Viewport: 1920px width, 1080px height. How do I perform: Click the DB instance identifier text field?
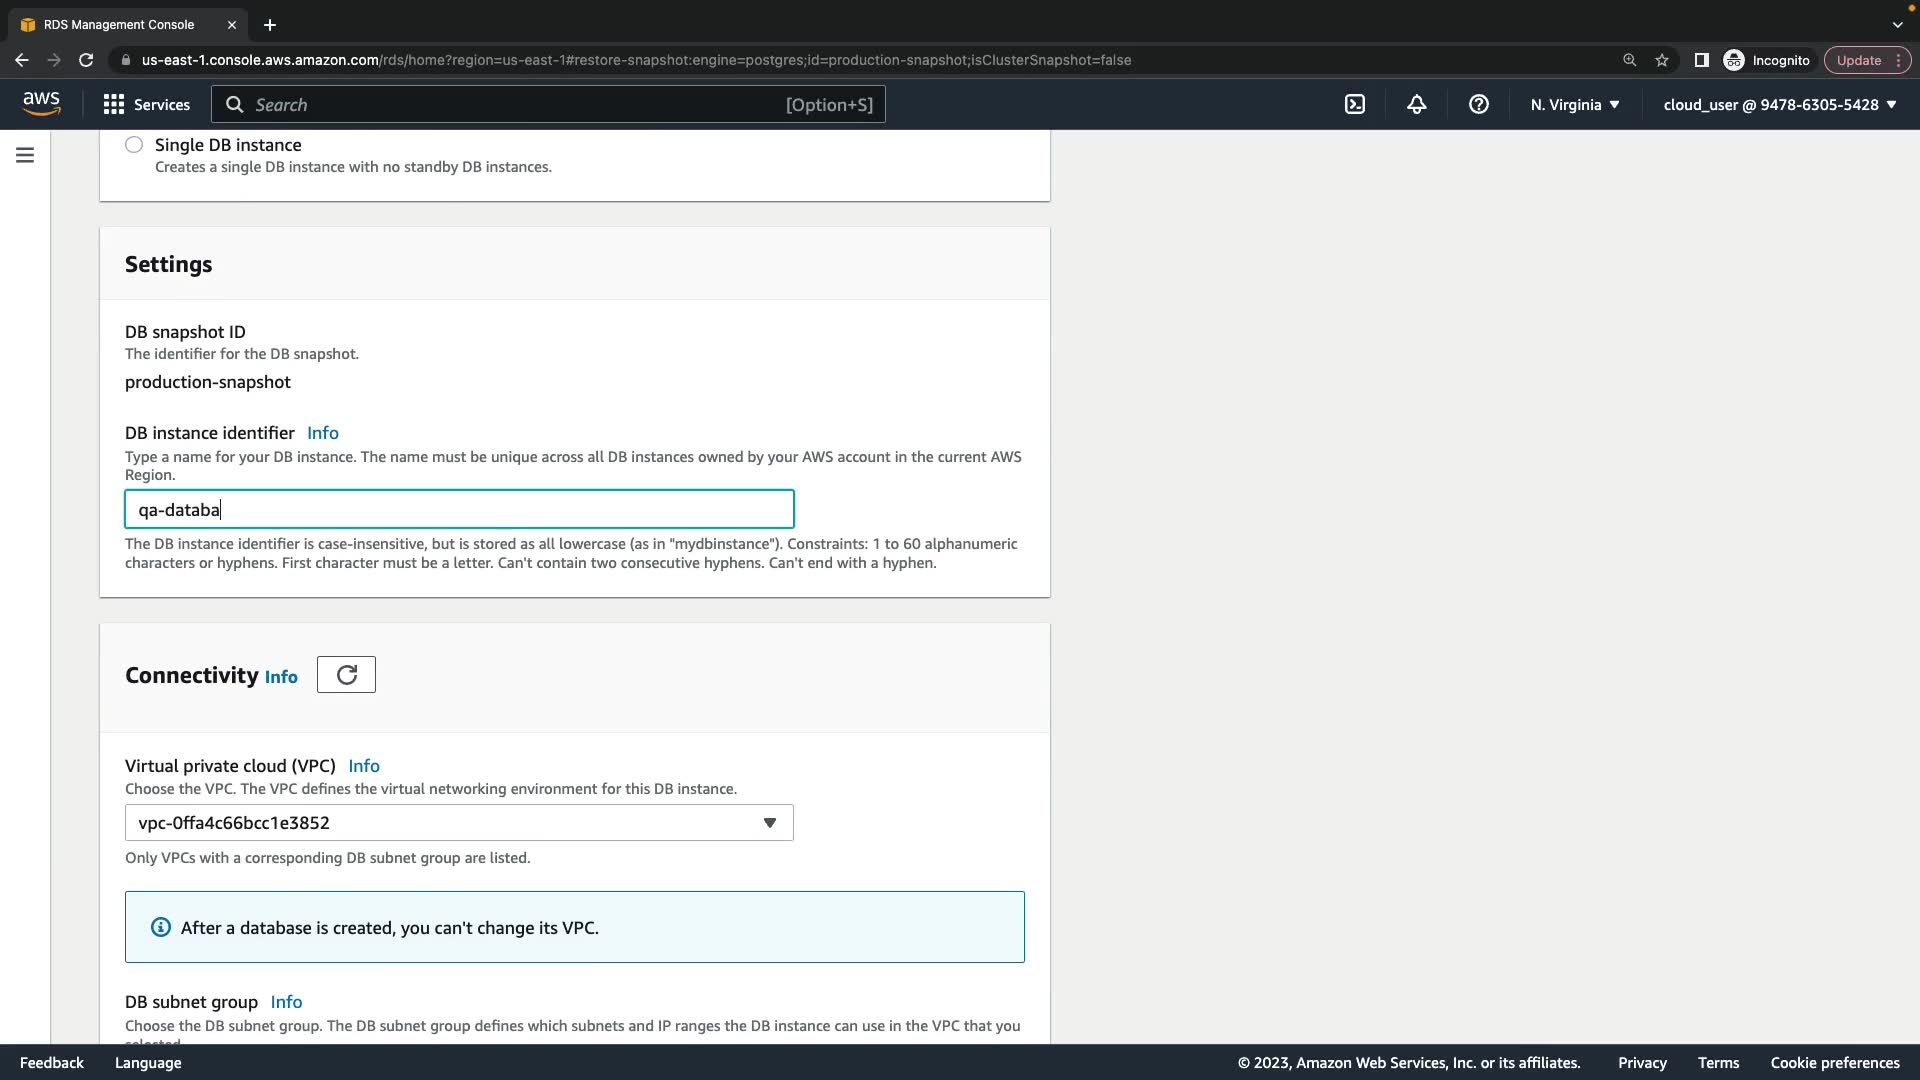tap(458, 510)
